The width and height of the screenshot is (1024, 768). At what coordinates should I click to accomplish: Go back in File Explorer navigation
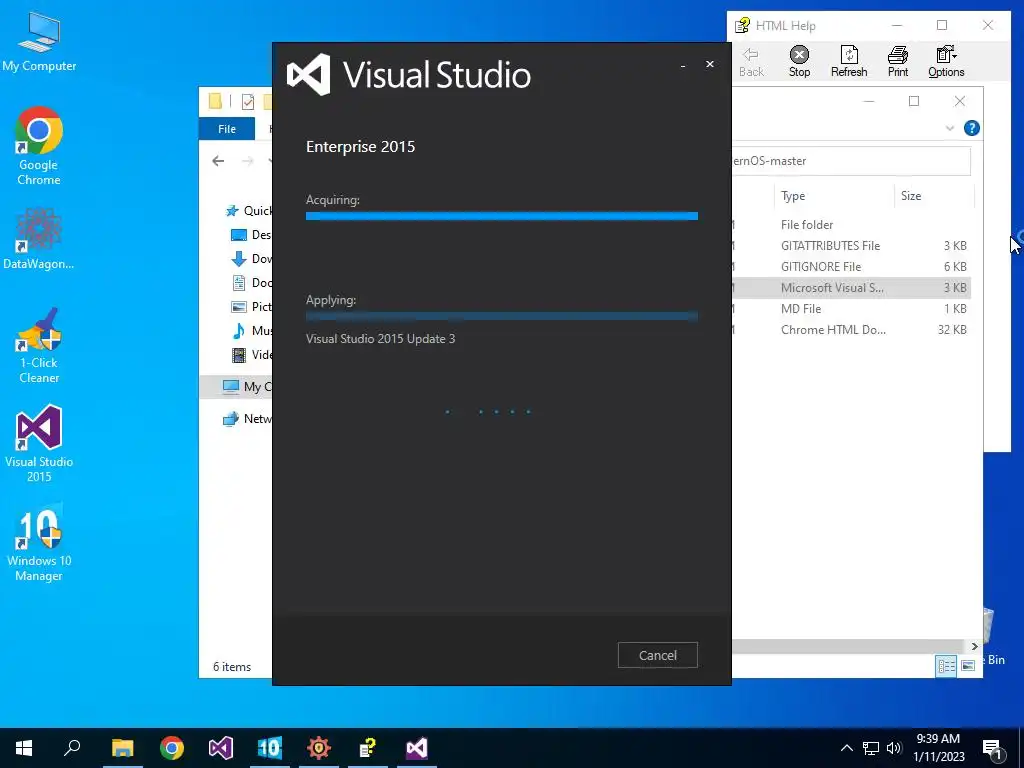(218, 161)
